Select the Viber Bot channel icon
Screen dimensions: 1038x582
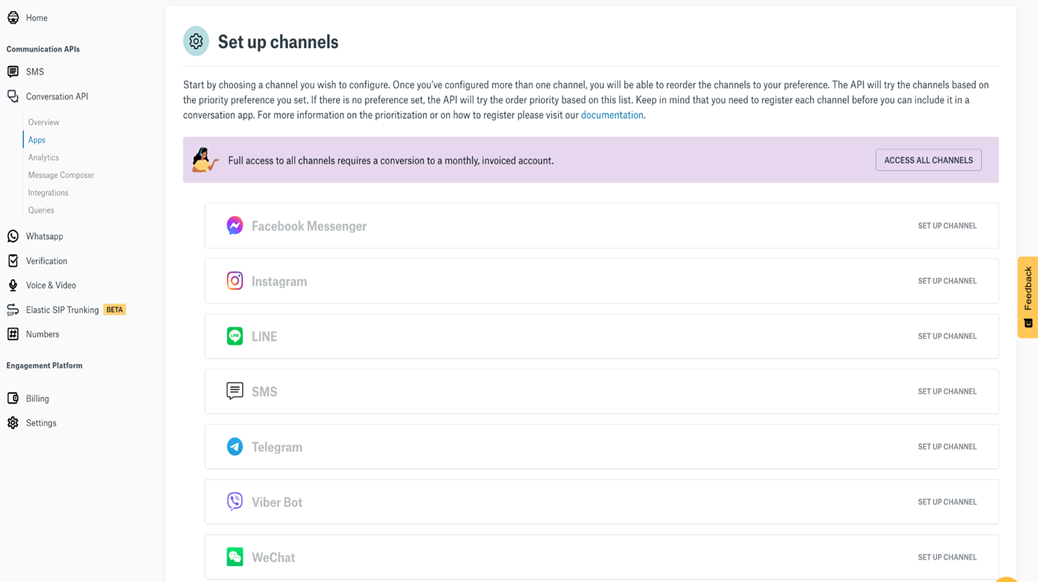coord(234,501)
